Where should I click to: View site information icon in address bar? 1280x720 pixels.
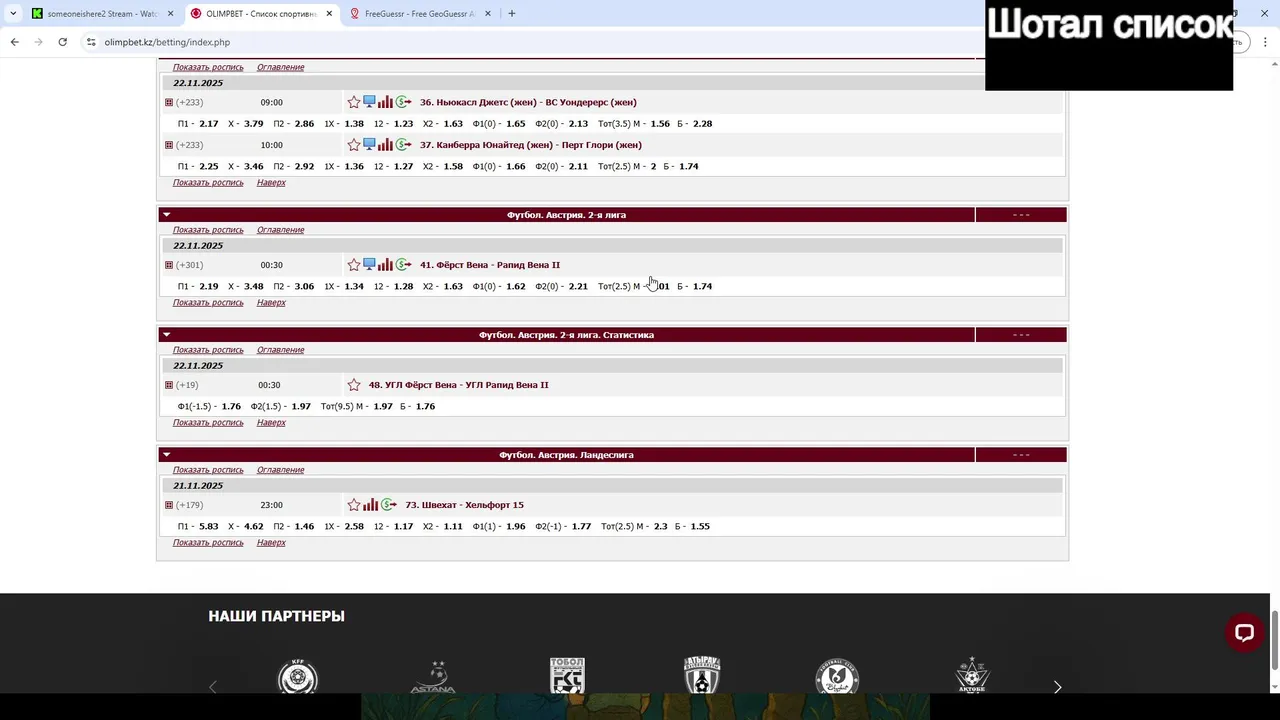(91, 42)
